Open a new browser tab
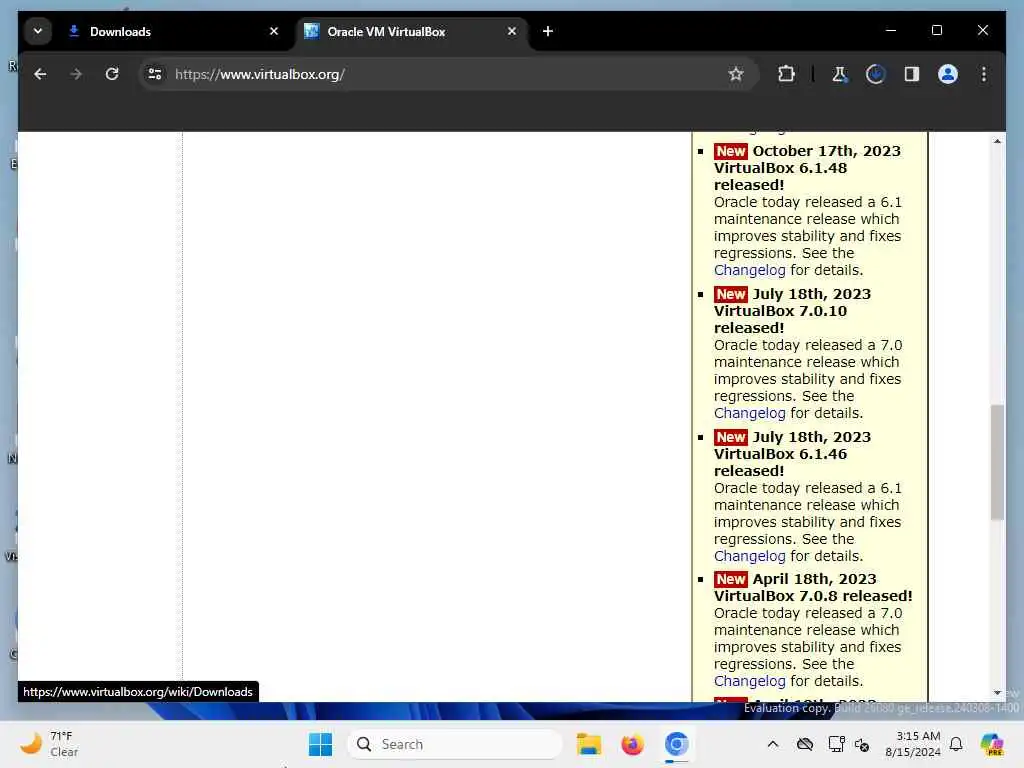Image resolution: width=1024 pixels, height=768 pixels. pos(548,31)
